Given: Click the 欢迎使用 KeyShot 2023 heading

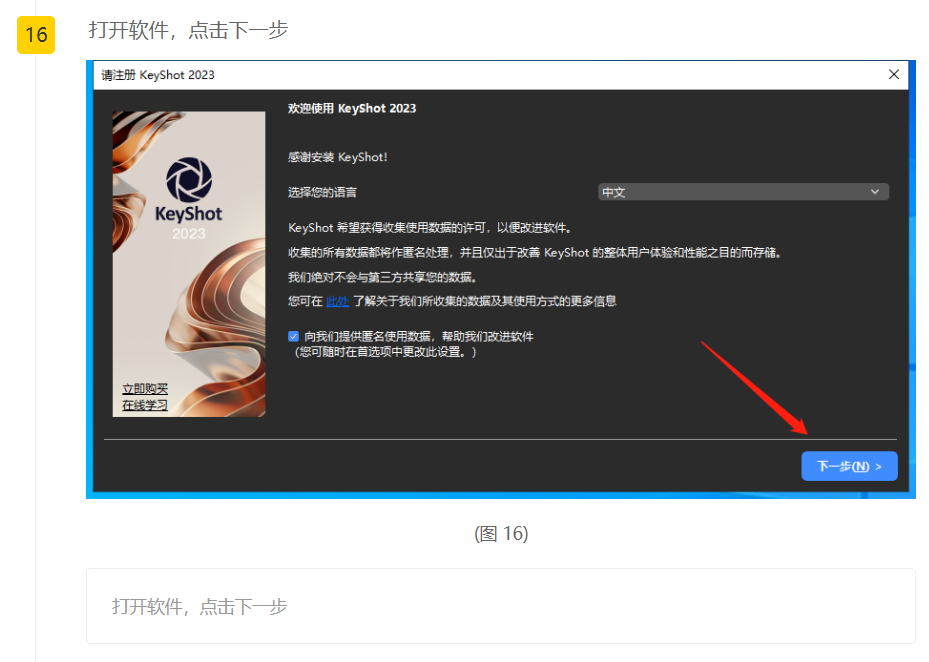Looking at the screenshot, I should coord(352,108).
